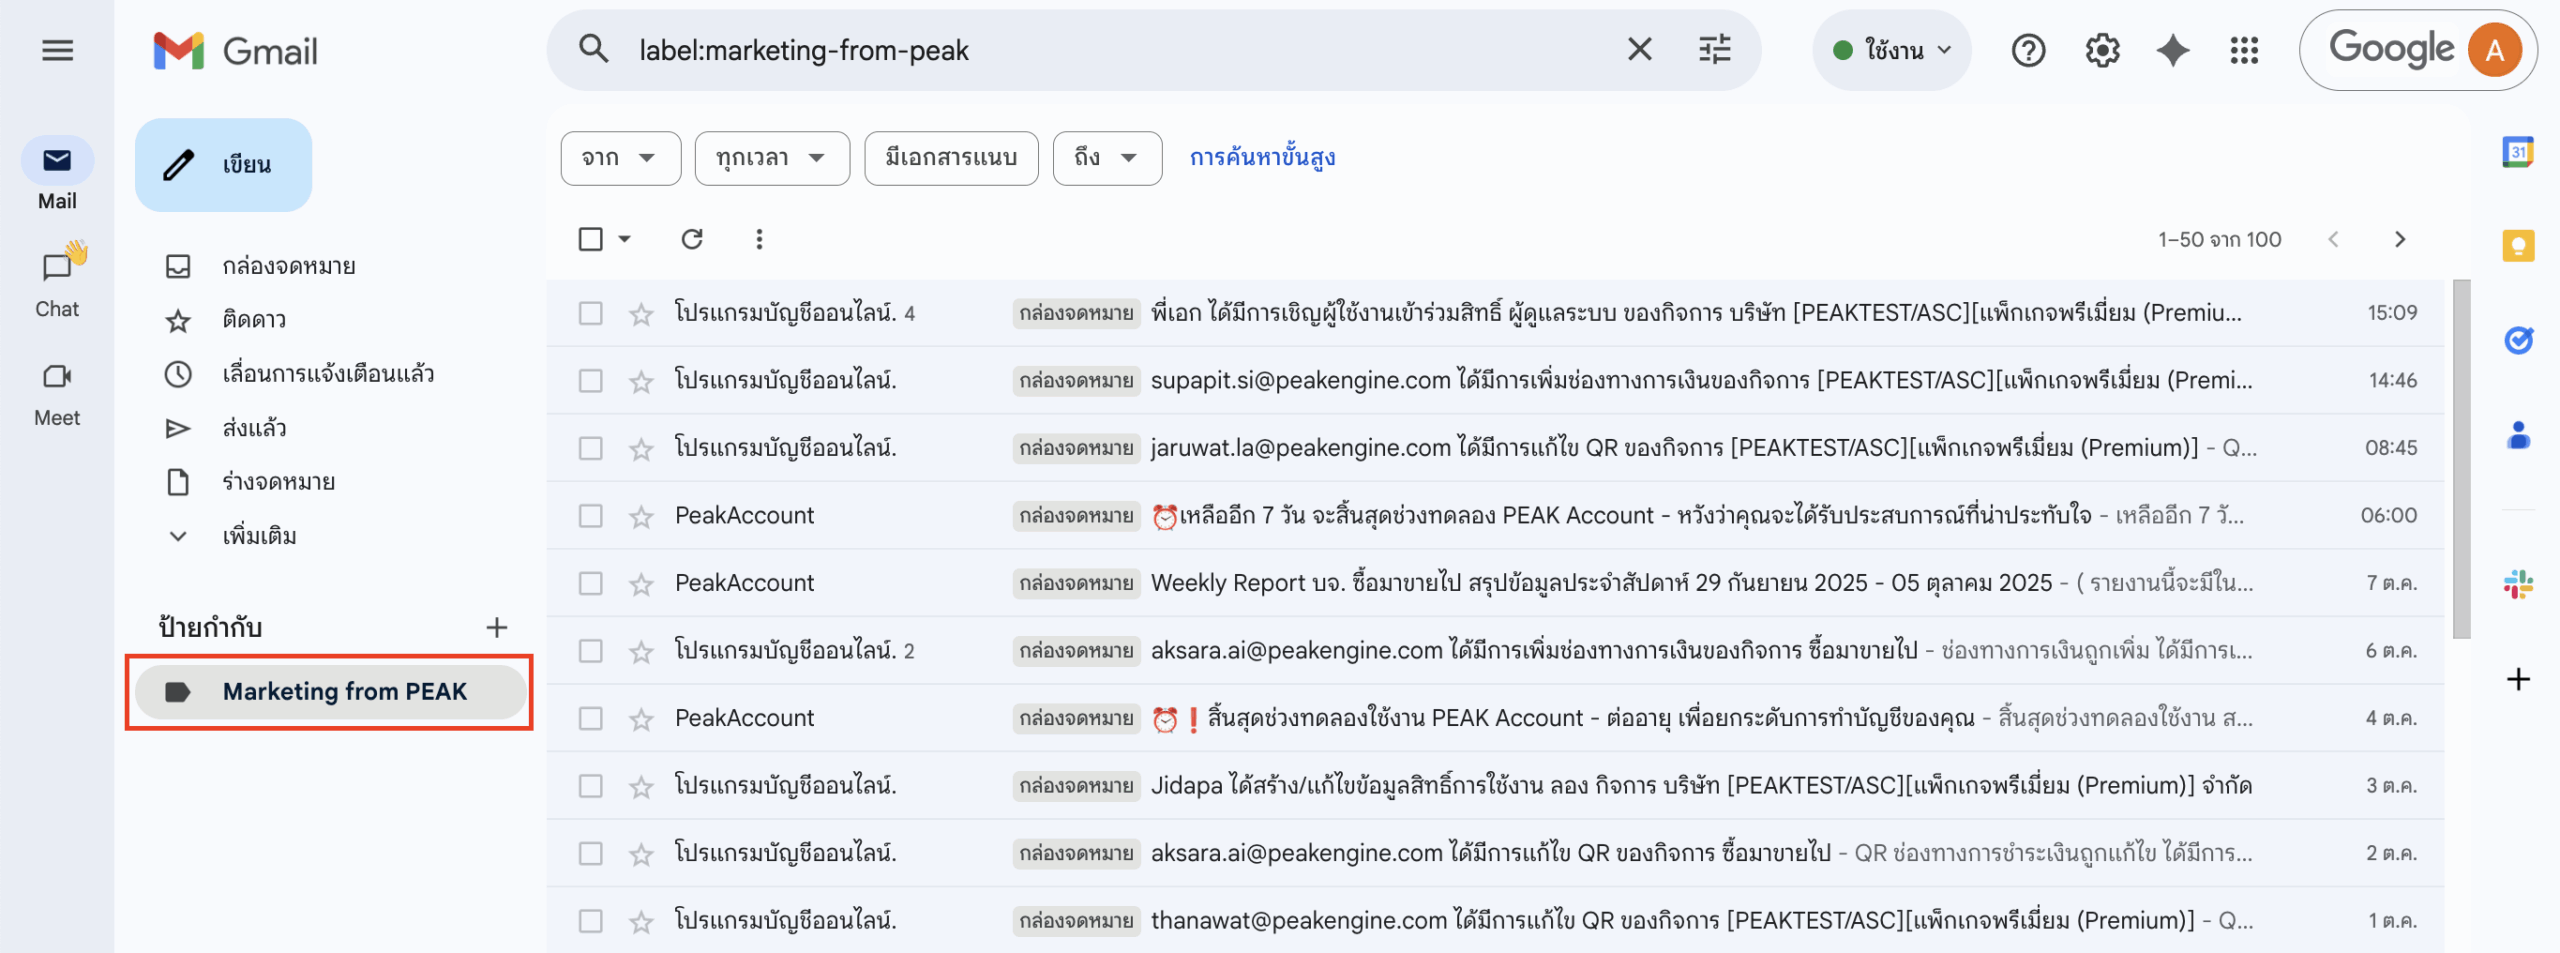Screen dimensions: 2560x953
Task: Star the PeakAccount Weekly Report email
Action: click(x=639, y=582)
